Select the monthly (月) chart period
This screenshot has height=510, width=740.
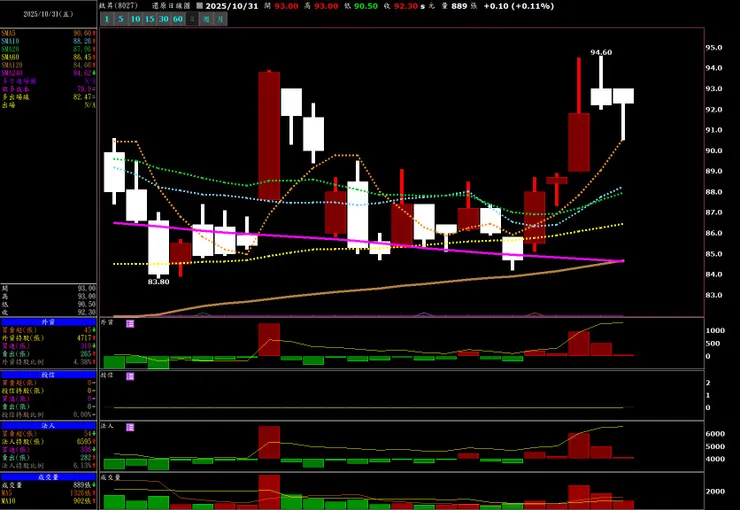click(x=220, y=19)
